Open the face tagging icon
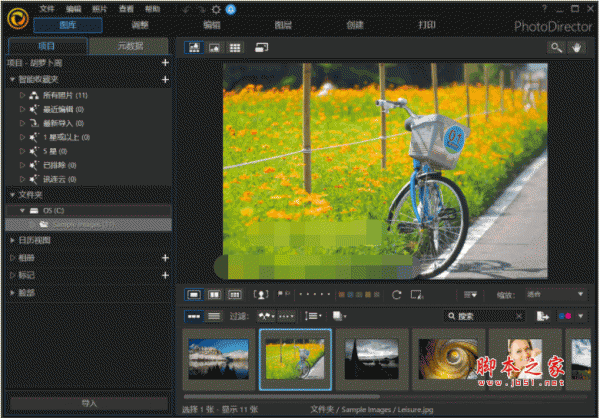Viewport: 600px width, 418px height. pyautogui.click(x=262, y=295)
